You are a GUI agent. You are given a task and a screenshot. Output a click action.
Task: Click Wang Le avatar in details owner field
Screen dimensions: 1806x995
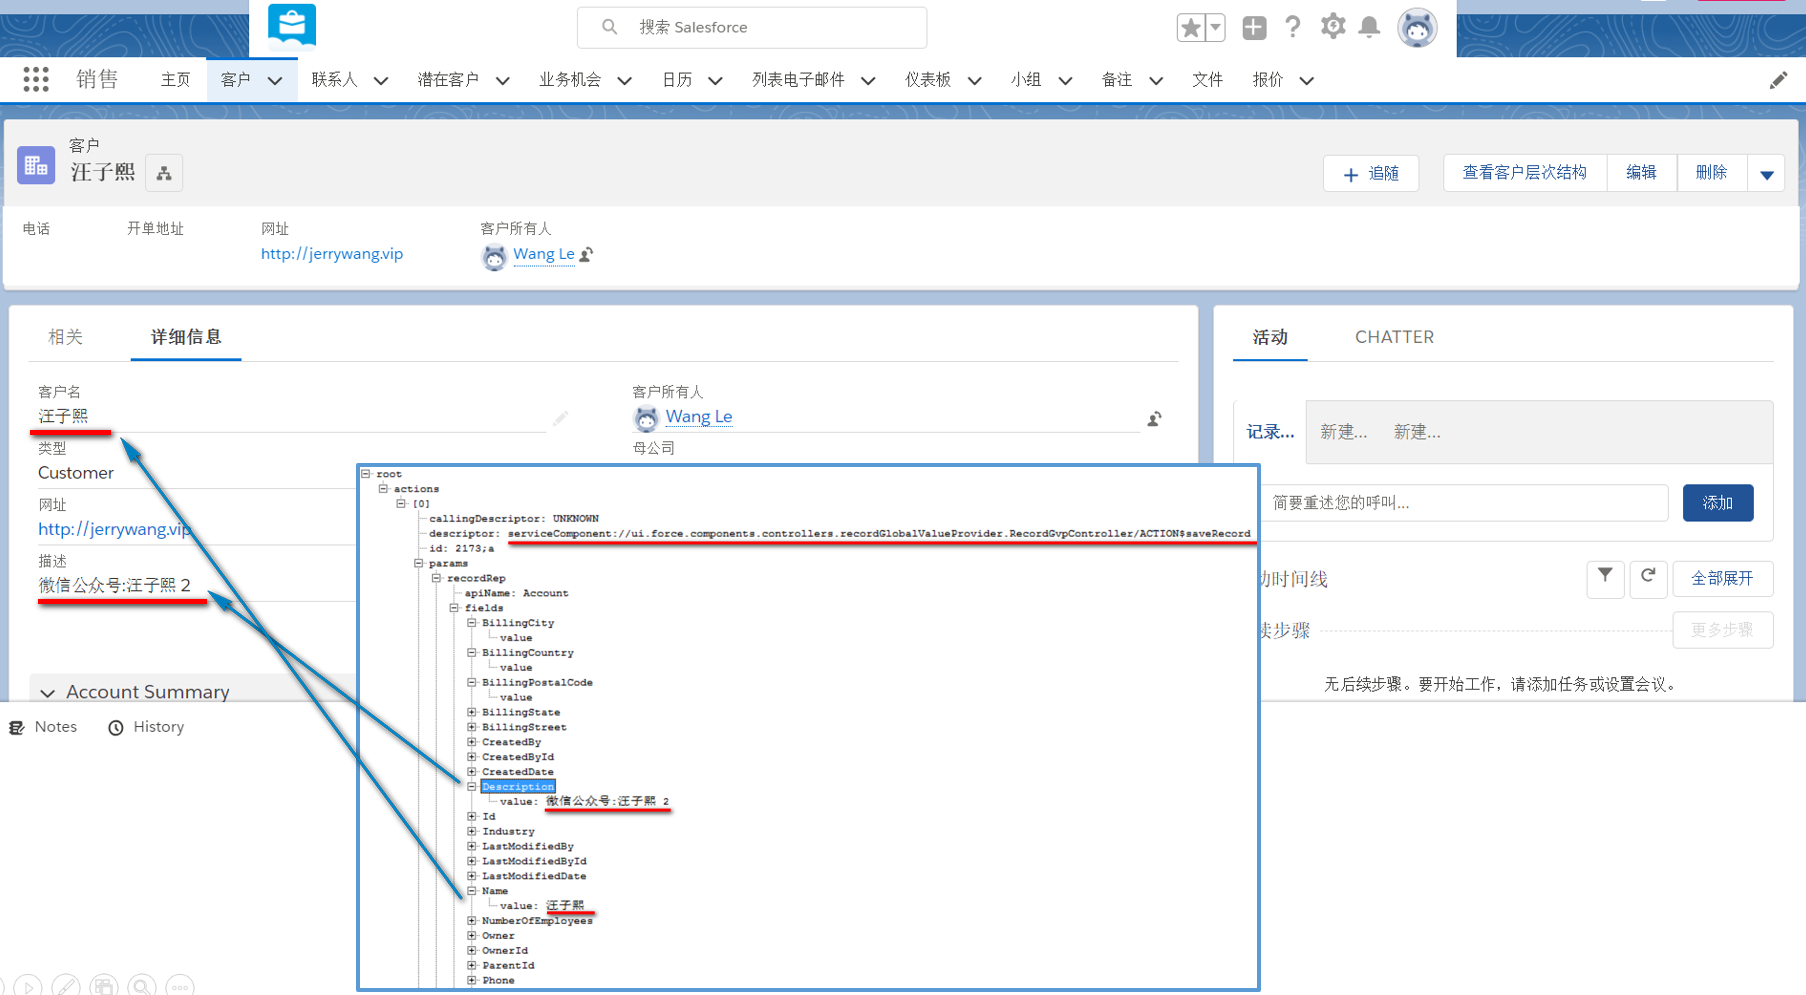[646, 418]
